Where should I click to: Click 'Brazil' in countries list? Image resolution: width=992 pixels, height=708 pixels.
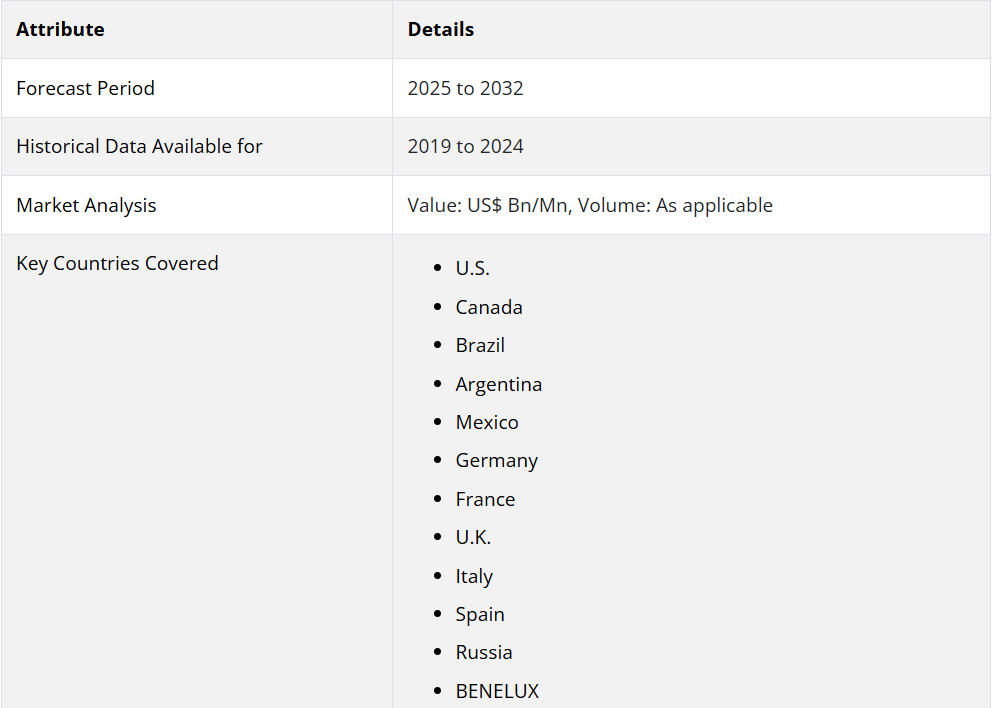coord(480,345)
